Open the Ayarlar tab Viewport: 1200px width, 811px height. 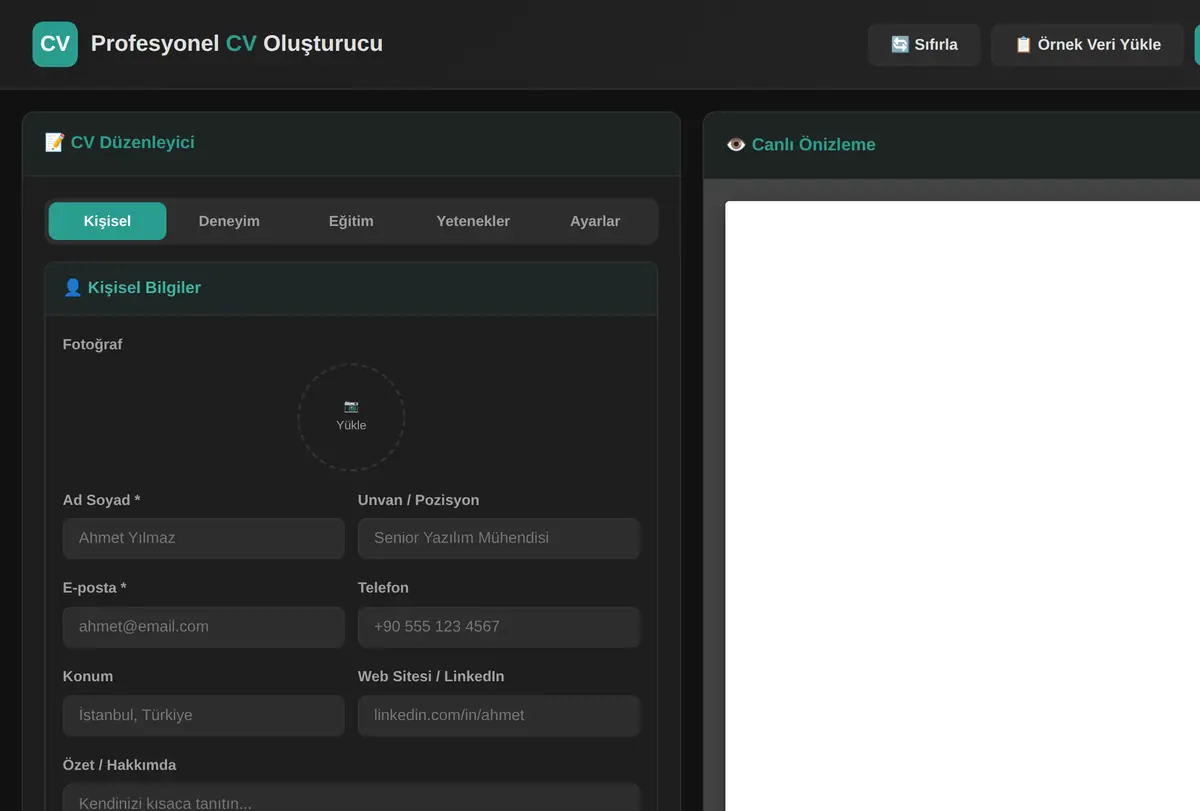tap(595, 221)
